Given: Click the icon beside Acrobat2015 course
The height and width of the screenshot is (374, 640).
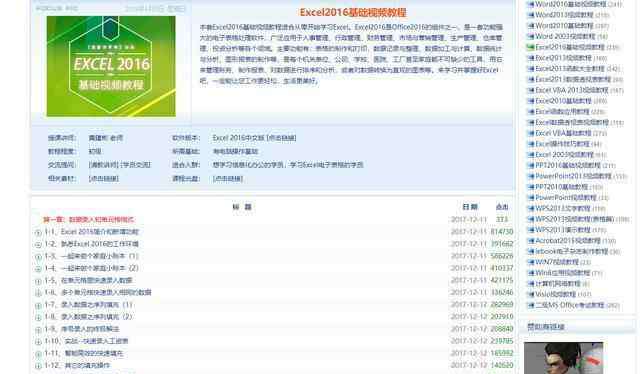Looking at the screenshot, I should 530,240.
